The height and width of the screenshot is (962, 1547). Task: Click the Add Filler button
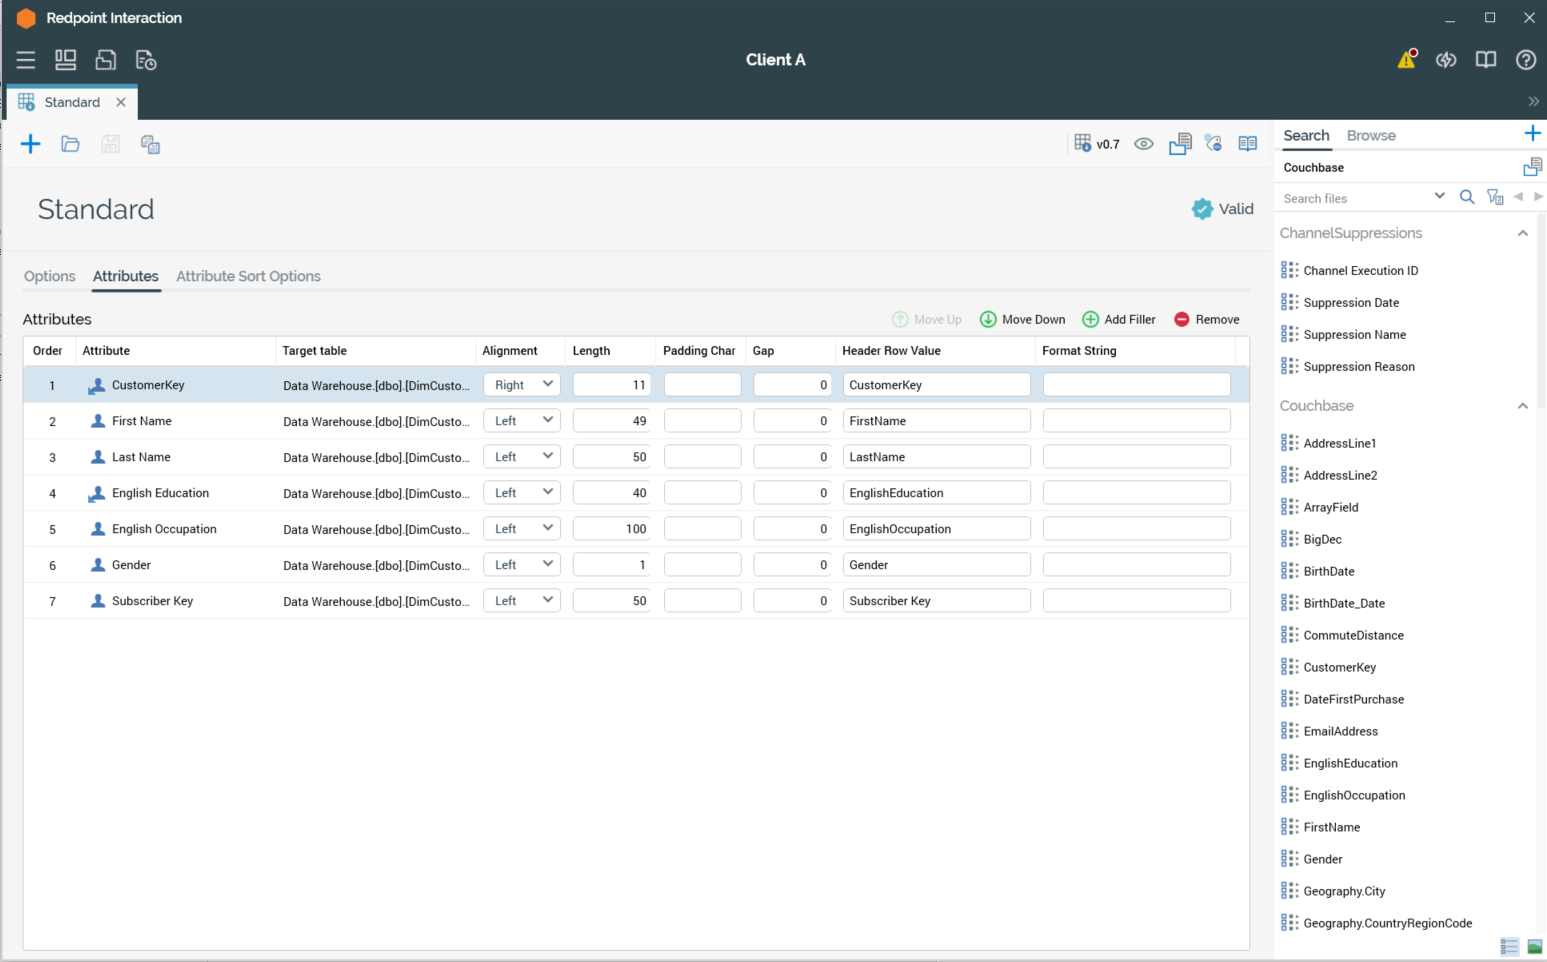coord(1119,319)
